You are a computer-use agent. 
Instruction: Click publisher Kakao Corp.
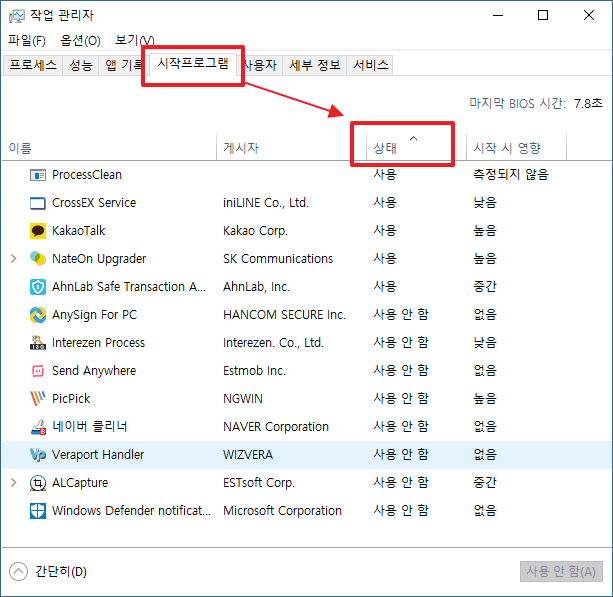click(x=255, y=231)
